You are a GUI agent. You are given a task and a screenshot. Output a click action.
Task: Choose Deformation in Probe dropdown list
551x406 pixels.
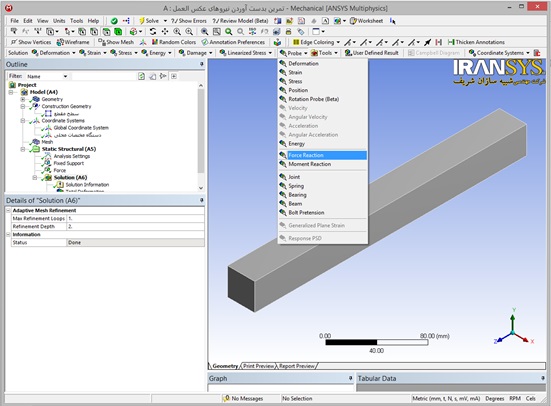(x=323, y=64)
